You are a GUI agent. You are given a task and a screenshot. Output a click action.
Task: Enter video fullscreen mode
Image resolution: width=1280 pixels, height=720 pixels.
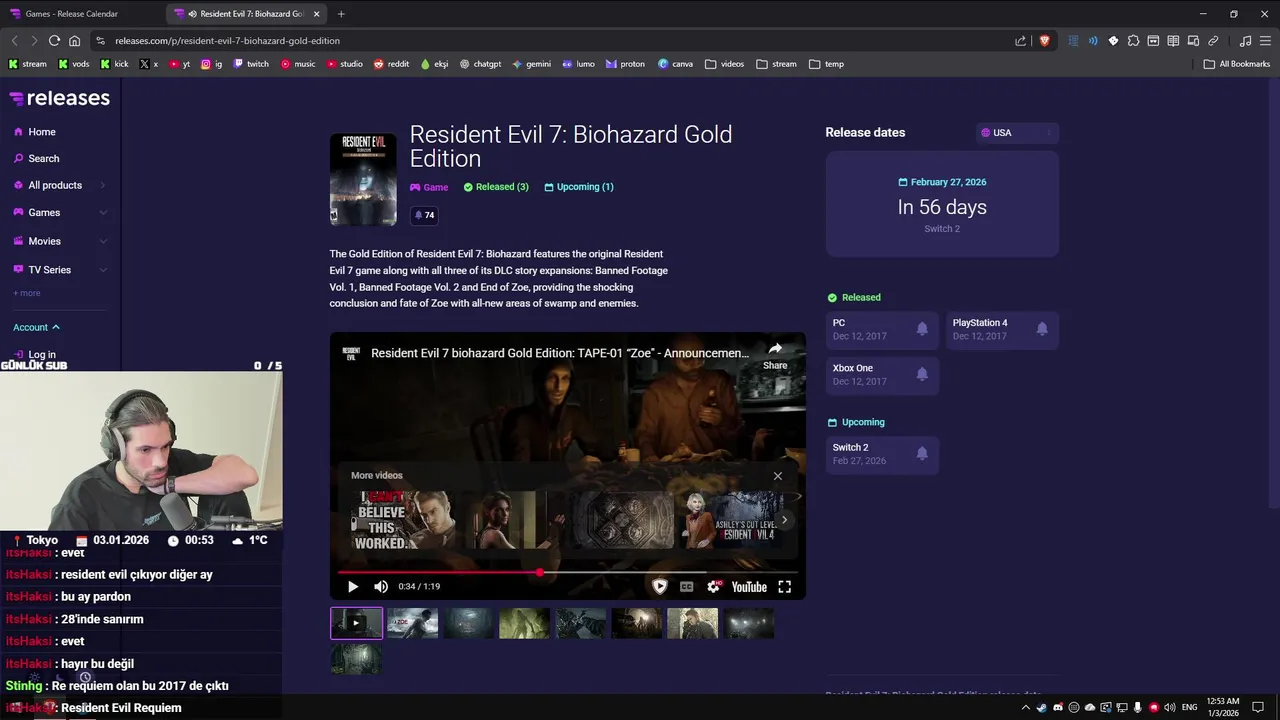click(785, 587)
